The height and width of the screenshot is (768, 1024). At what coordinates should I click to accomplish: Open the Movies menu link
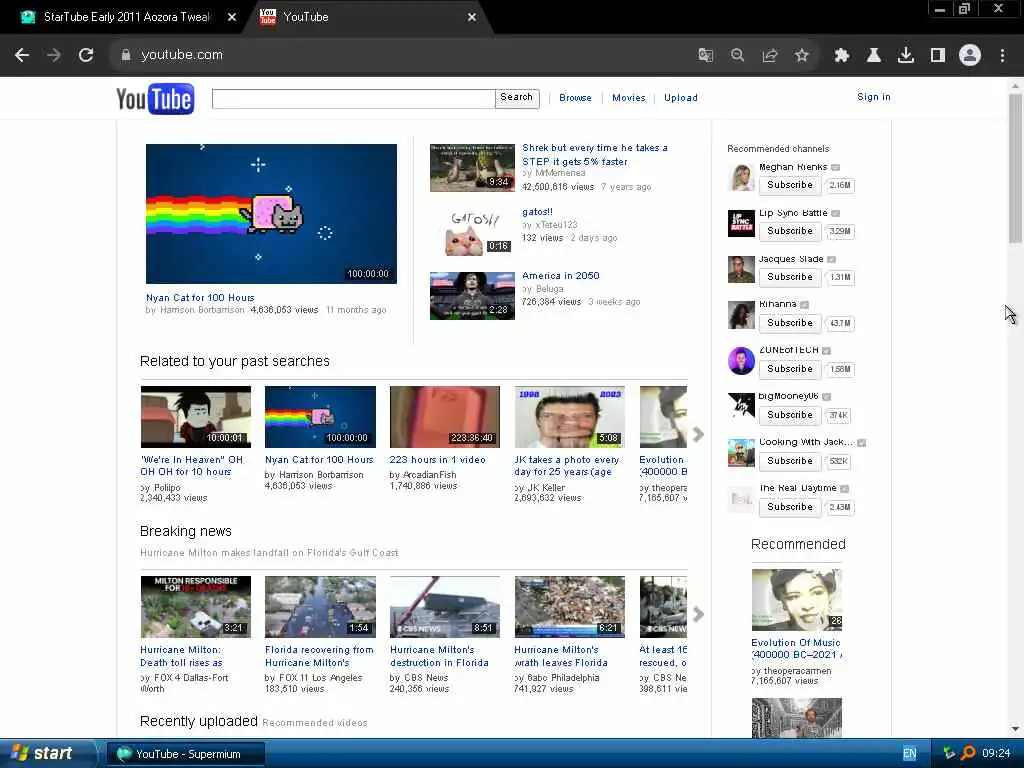click(628, 98)
